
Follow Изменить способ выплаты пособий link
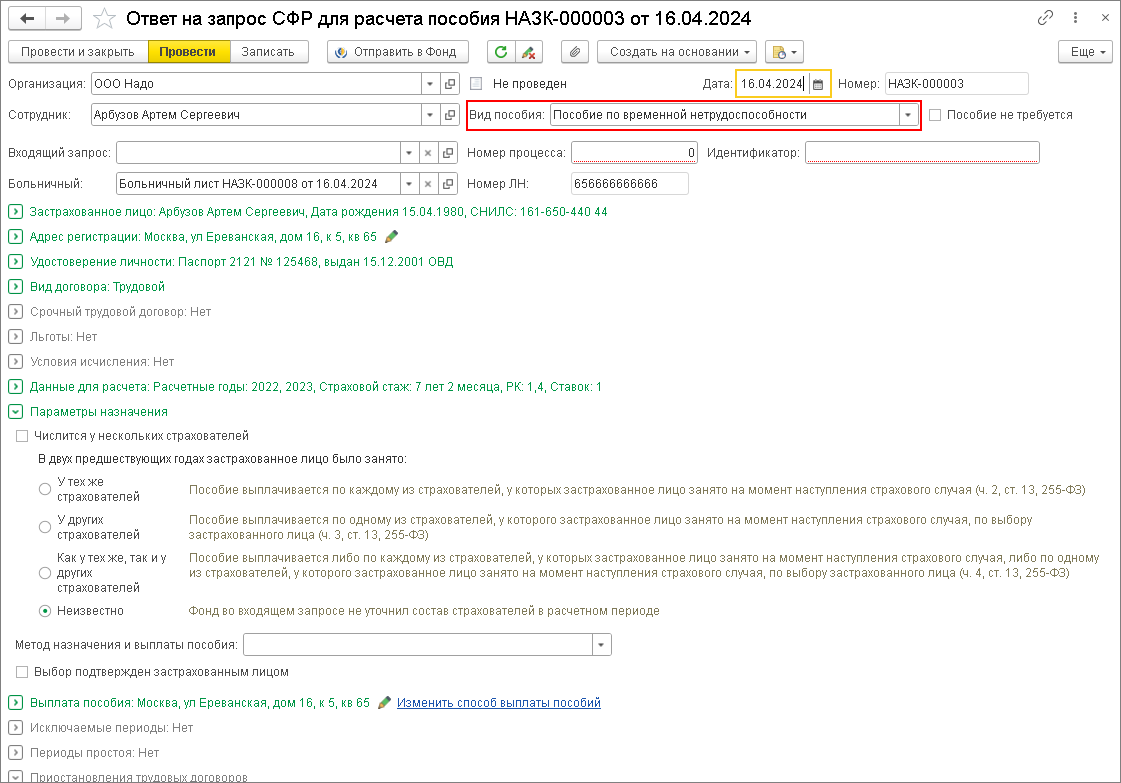(x=498, y=703)
